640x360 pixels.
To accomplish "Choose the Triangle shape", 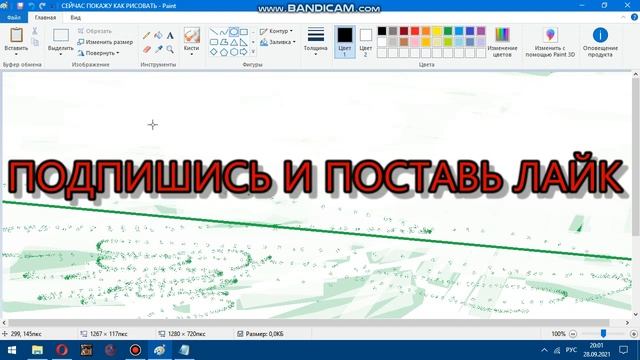I will coord(234,42).
